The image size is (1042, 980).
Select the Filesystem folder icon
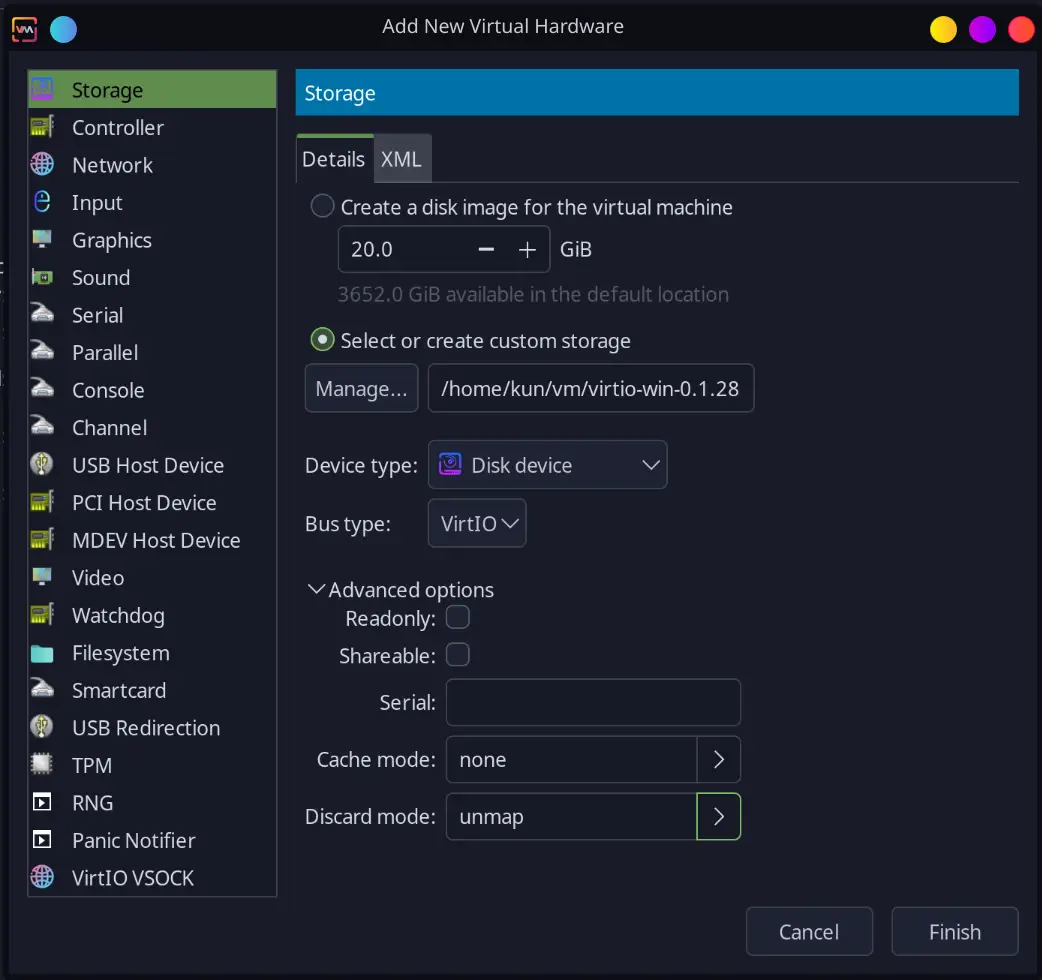[x=42, y=653]
